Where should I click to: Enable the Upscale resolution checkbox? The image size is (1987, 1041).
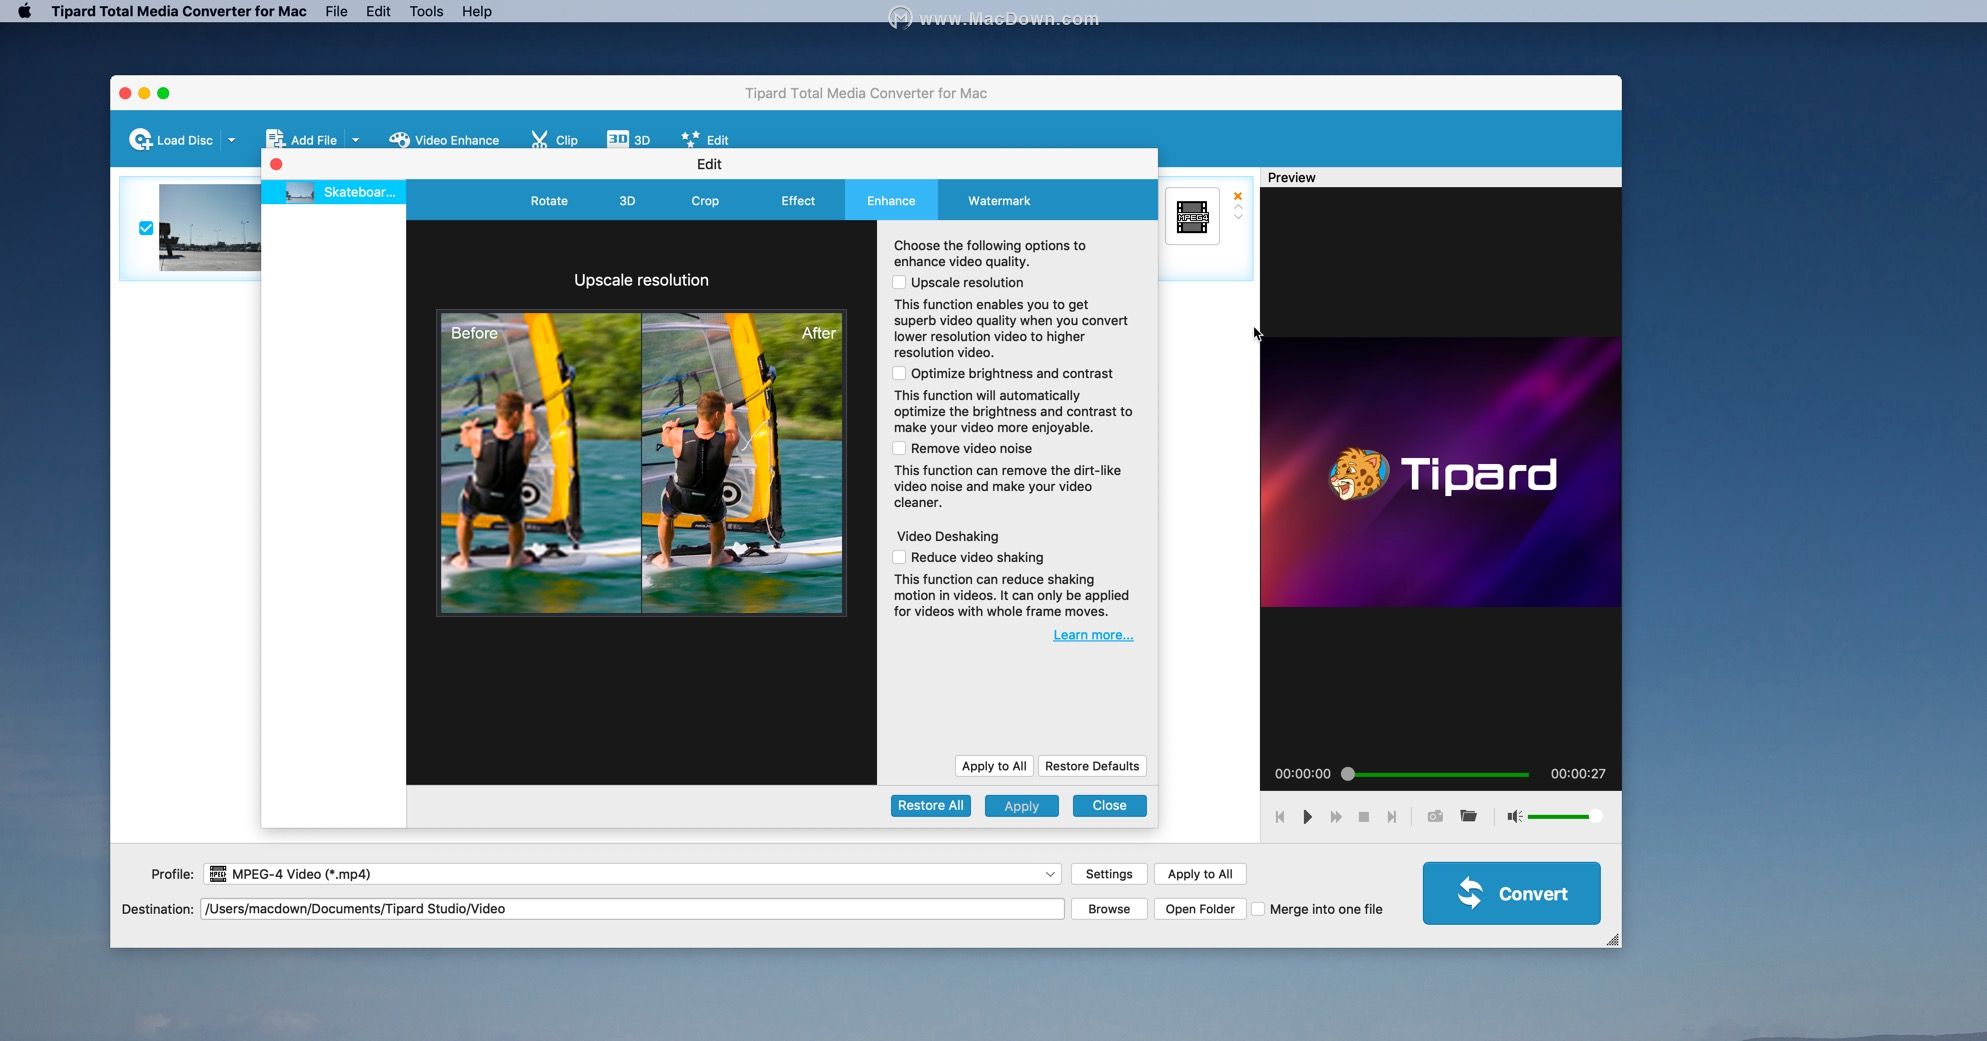point(899,282)
